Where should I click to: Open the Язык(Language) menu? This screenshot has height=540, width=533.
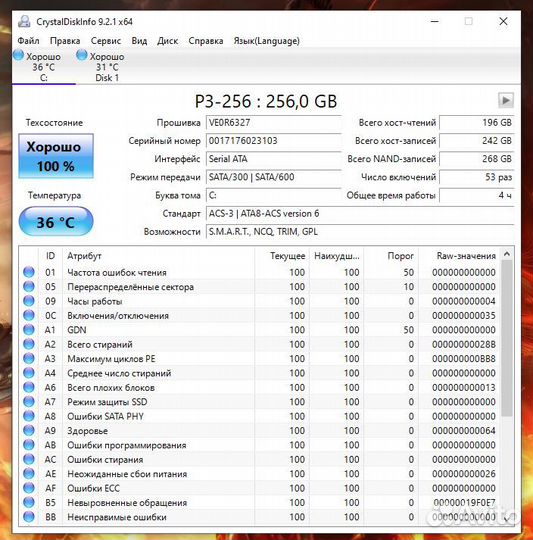click(x=266, y=41)
